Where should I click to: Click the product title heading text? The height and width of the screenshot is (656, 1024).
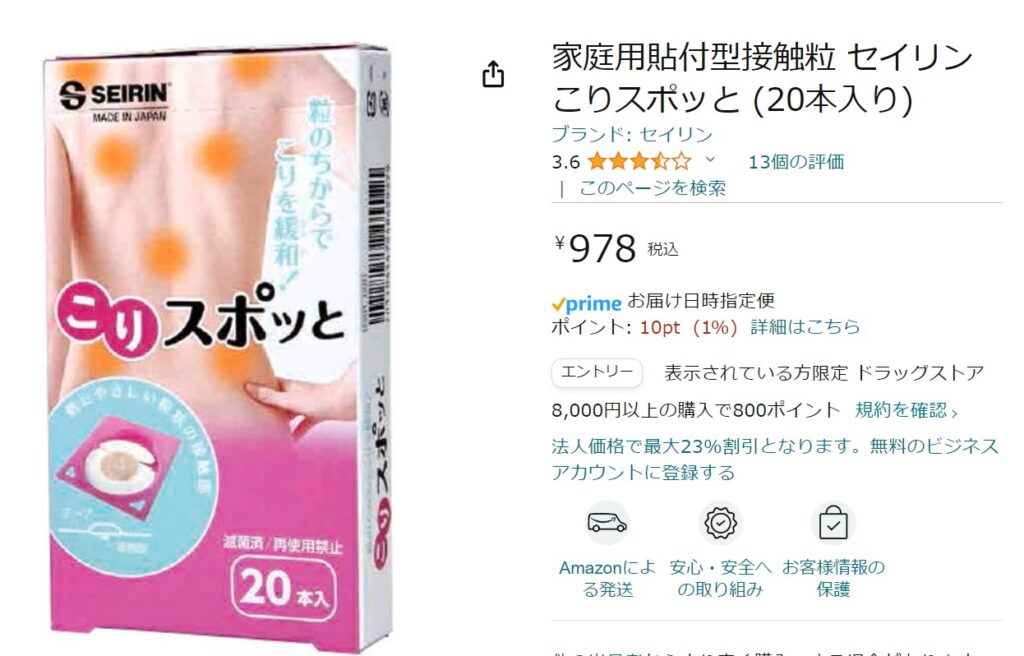[x=763, y=78]
